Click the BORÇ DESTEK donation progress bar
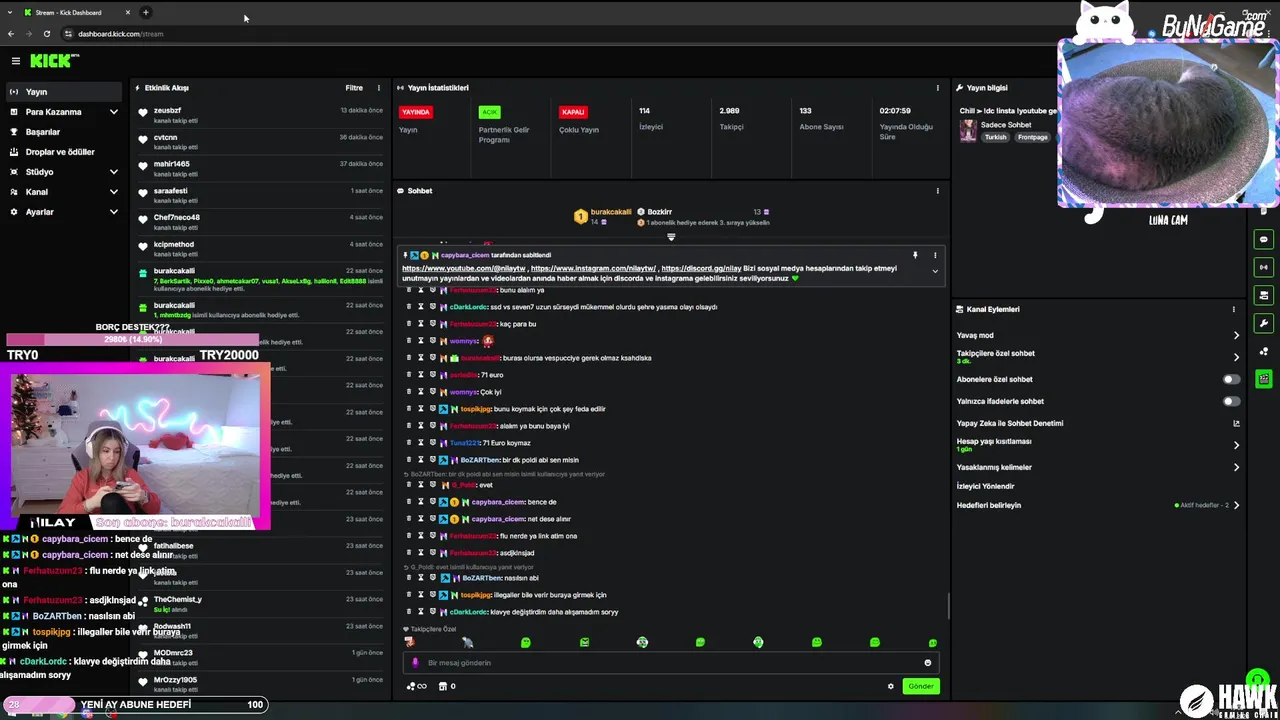The image size is (1280, 720). pyautogui.click(x=133, y=340)
